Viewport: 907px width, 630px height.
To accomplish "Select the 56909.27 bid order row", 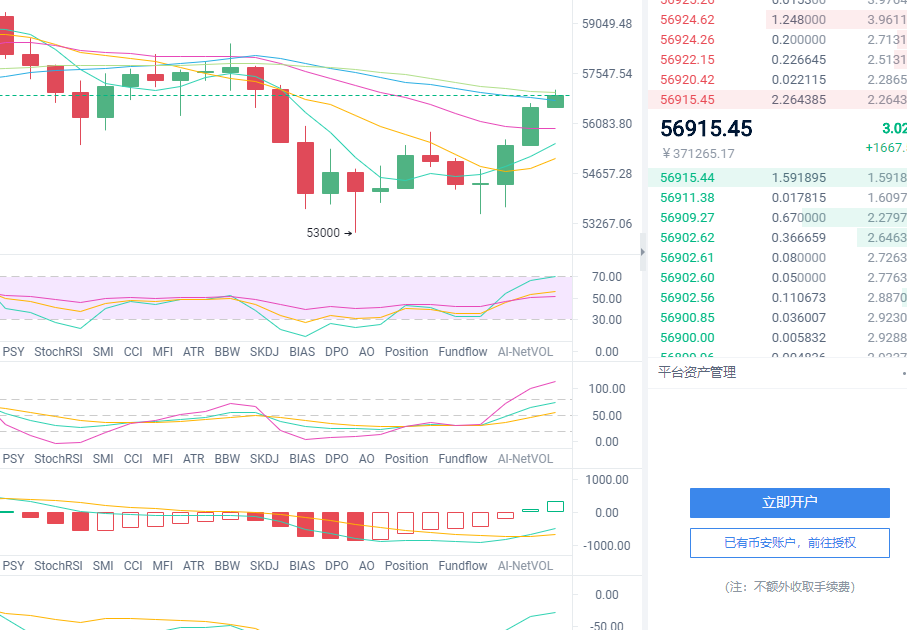I will tap(777, 218).
